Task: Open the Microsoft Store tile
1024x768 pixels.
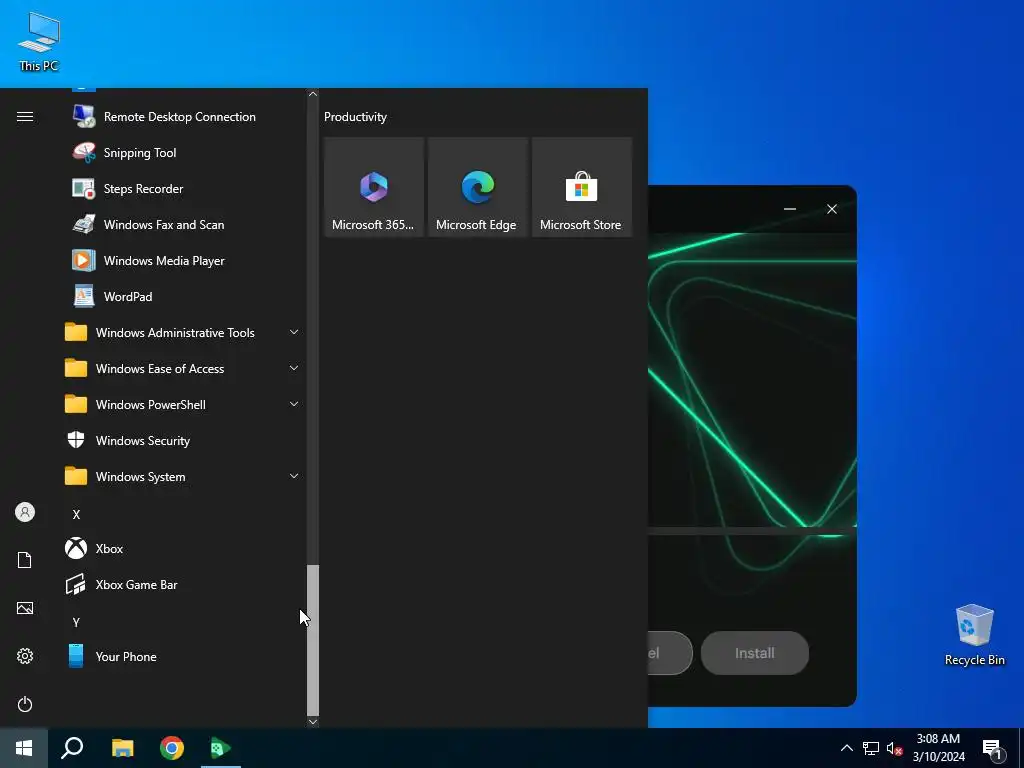Action: 581,187
